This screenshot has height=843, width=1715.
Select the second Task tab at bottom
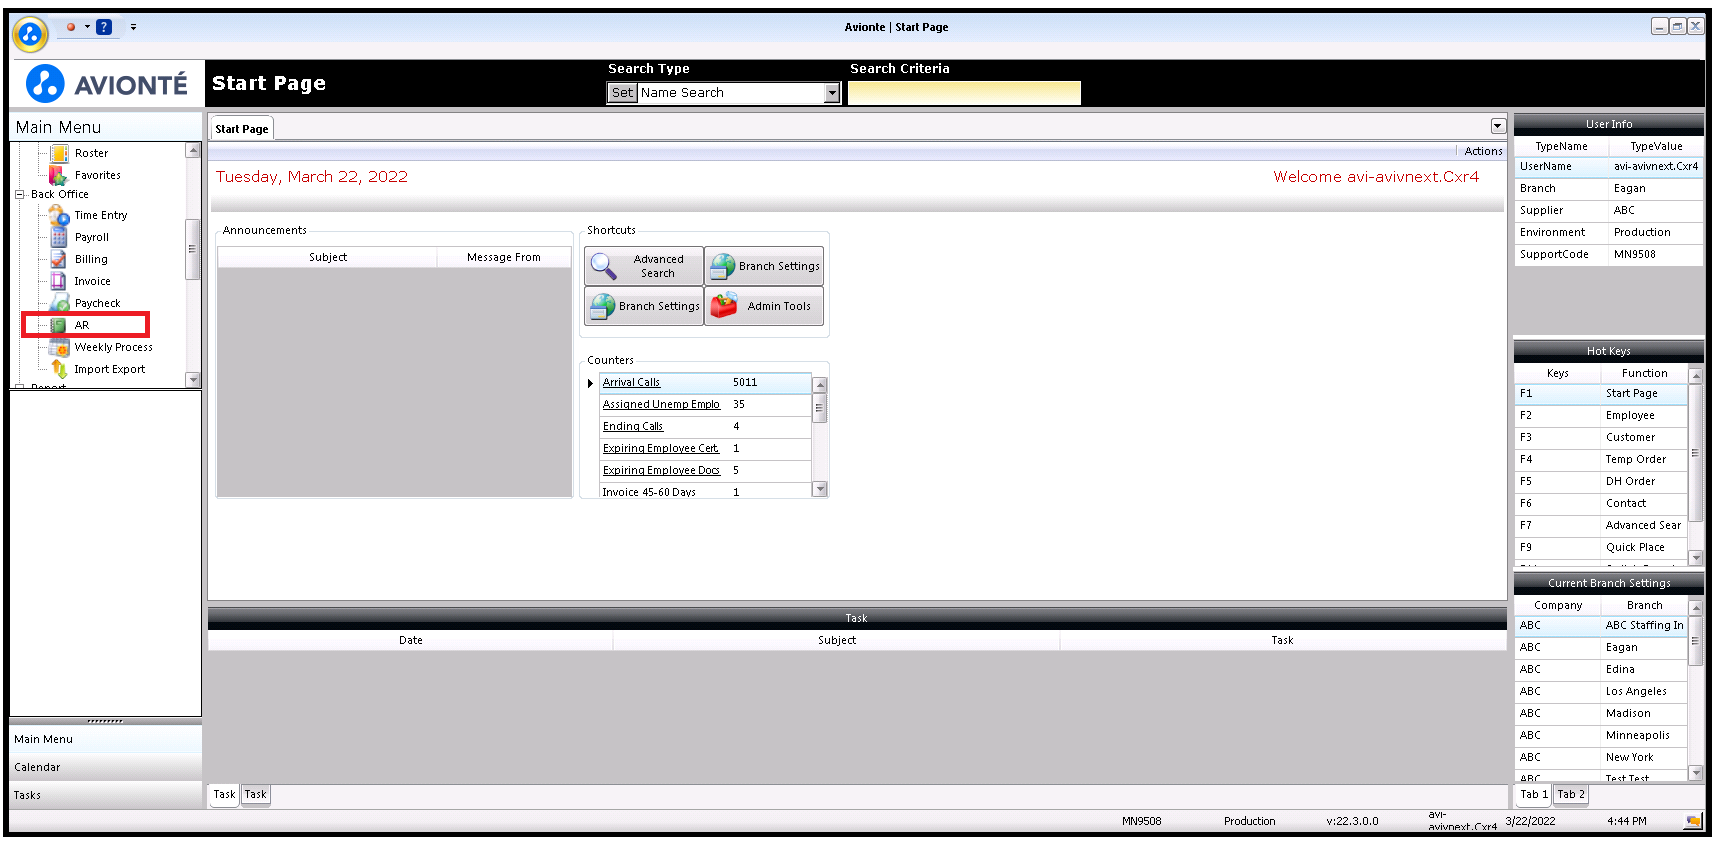click(x=256, y=795)
